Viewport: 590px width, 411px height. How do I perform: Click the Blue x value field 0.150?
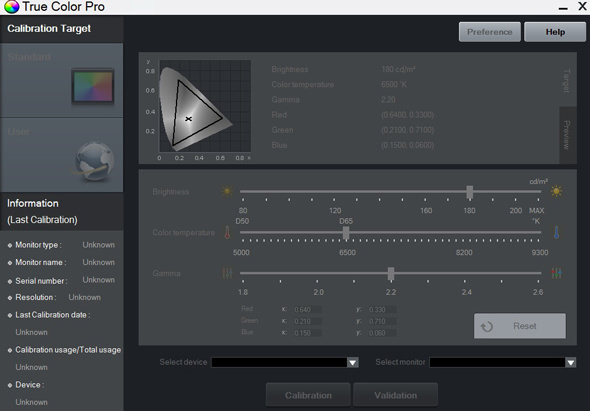(x=307, y=333)
